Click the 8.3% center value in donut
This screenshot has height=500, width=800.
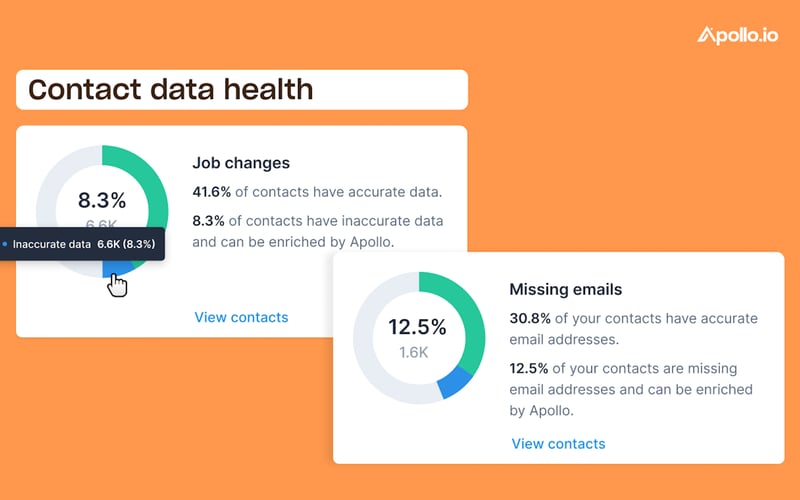102,200
